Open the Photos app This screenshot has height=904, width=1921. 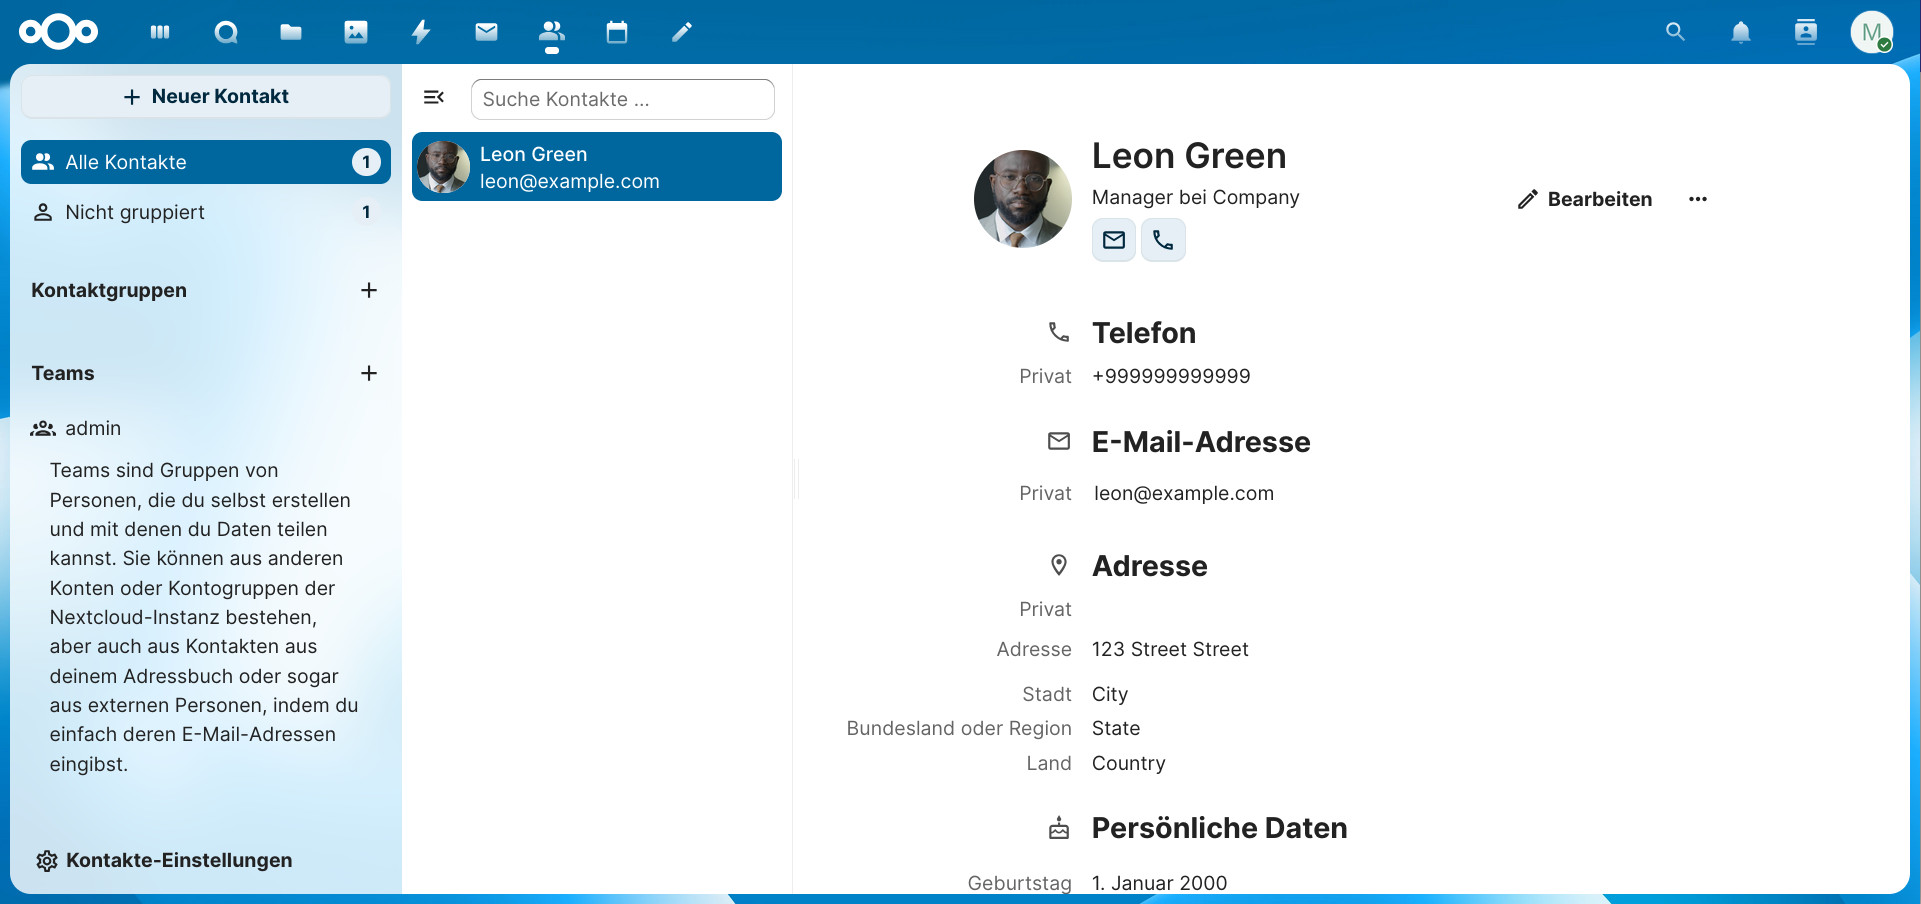356,31
